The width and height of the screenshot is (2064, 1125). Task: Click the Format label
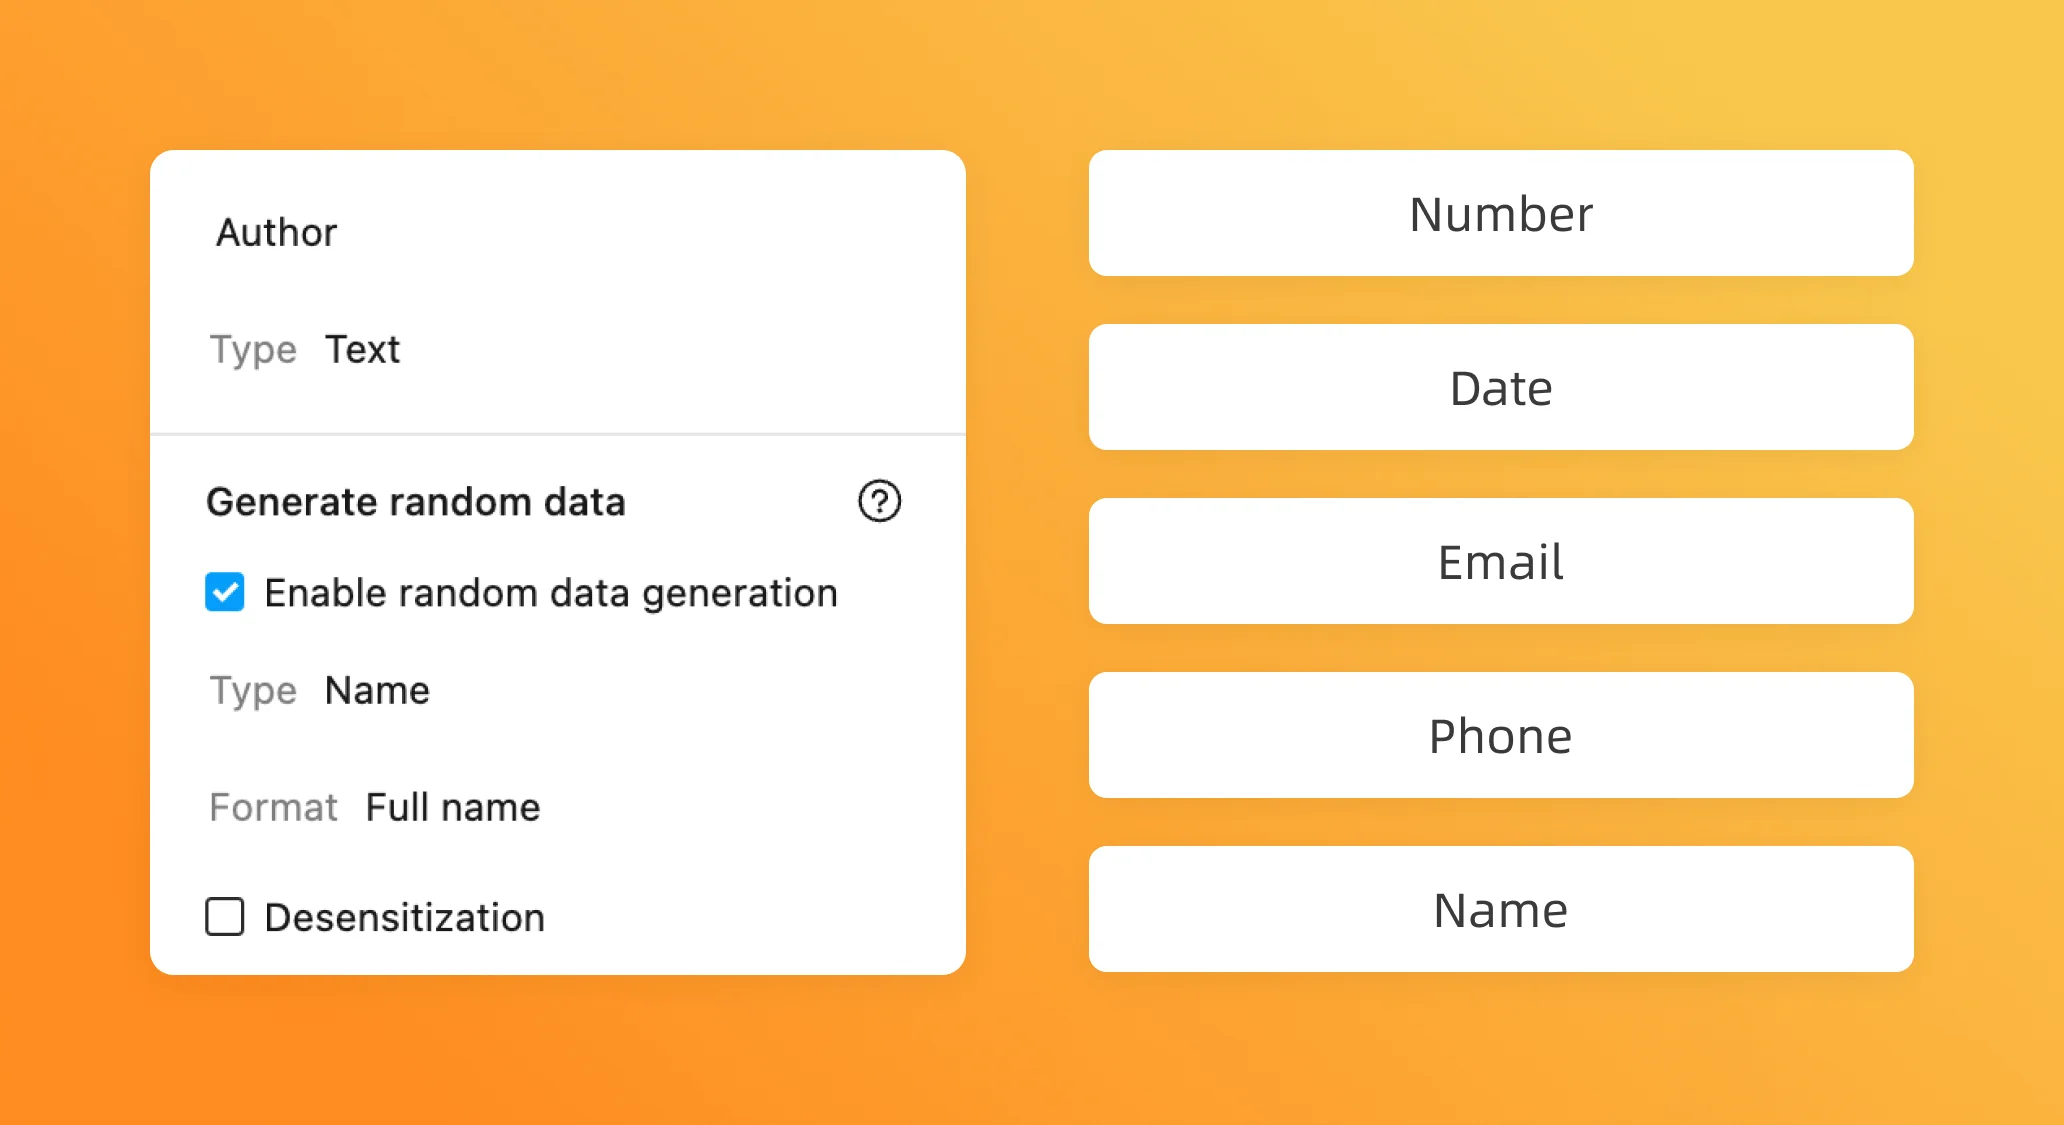(273, 807)
